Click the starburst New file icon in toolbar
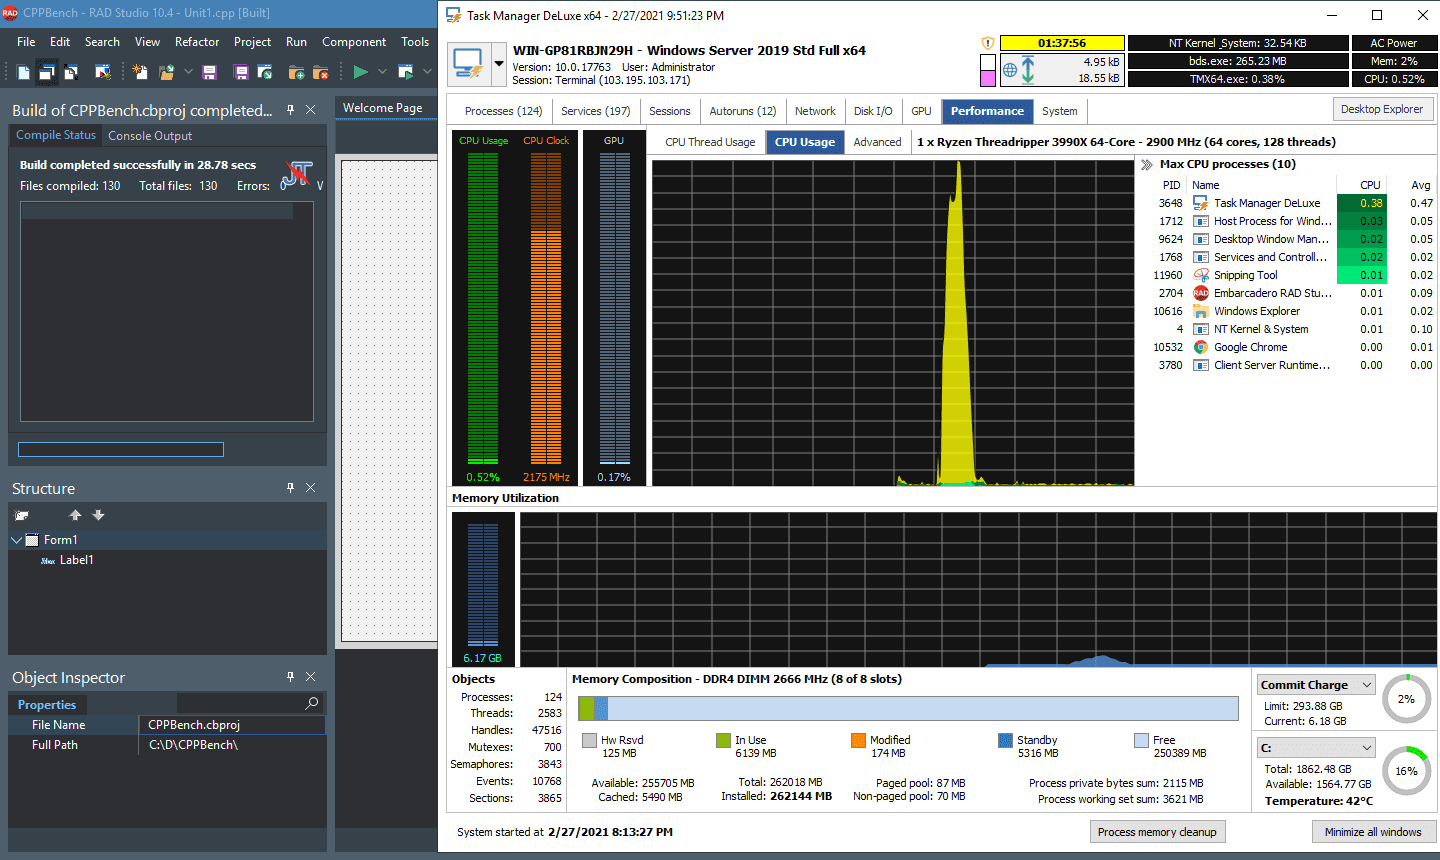This screenshot has width=1440, height=860. click(140, 72)
